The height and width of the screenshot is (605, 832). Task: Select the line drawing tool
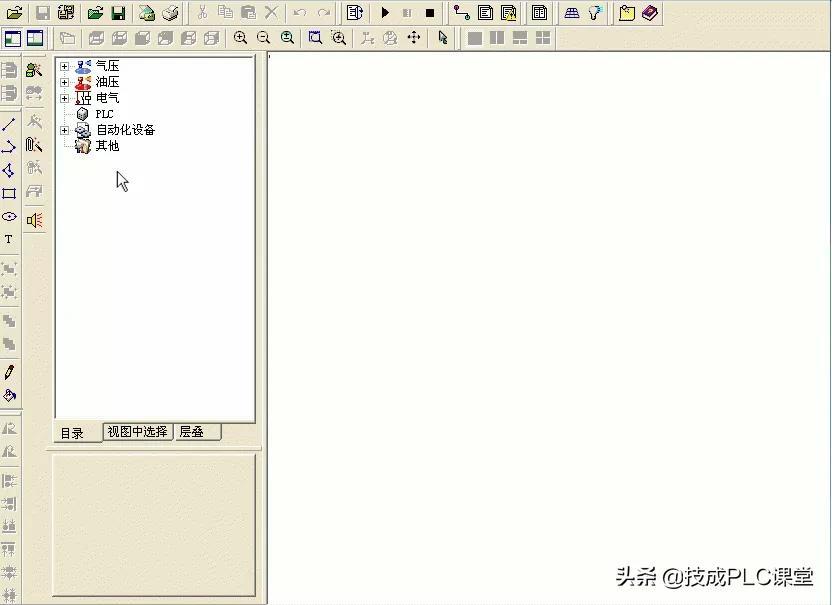pyautogui.click(x=9, y=124)
